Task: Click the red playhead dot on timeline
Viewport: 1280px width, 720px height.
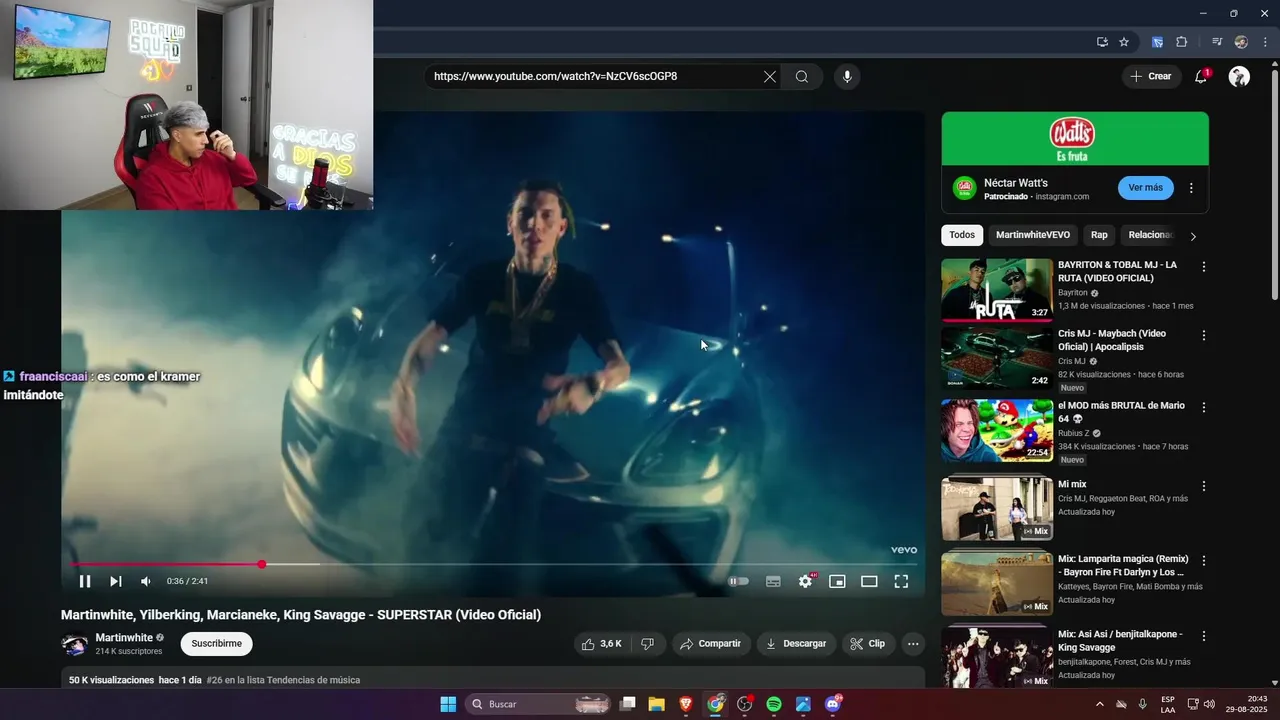Action: [262, 564]
